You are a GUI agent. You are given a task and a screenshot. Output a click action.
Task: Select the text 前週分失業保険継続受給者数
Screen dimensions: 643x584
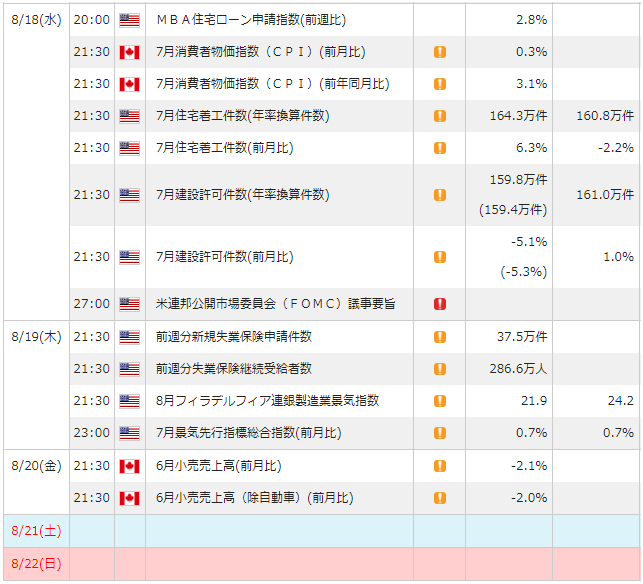click(234, 369)
